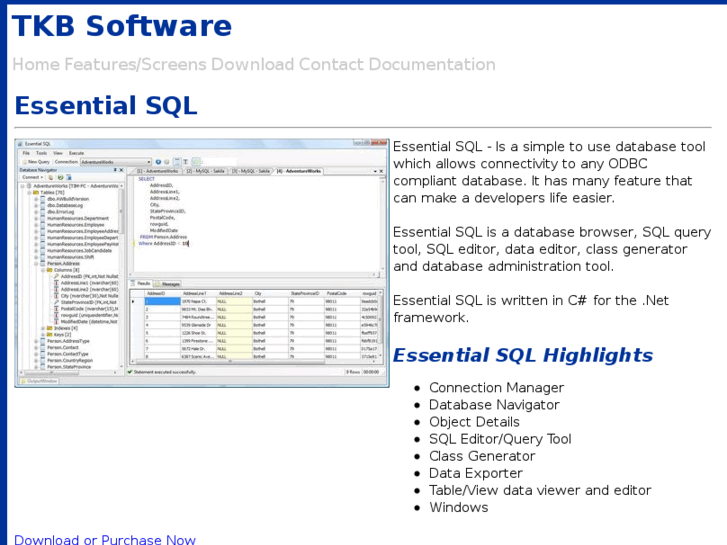
Task: Open the Essential SQL application screenshot thumbnail
Action: coord(202,263)
